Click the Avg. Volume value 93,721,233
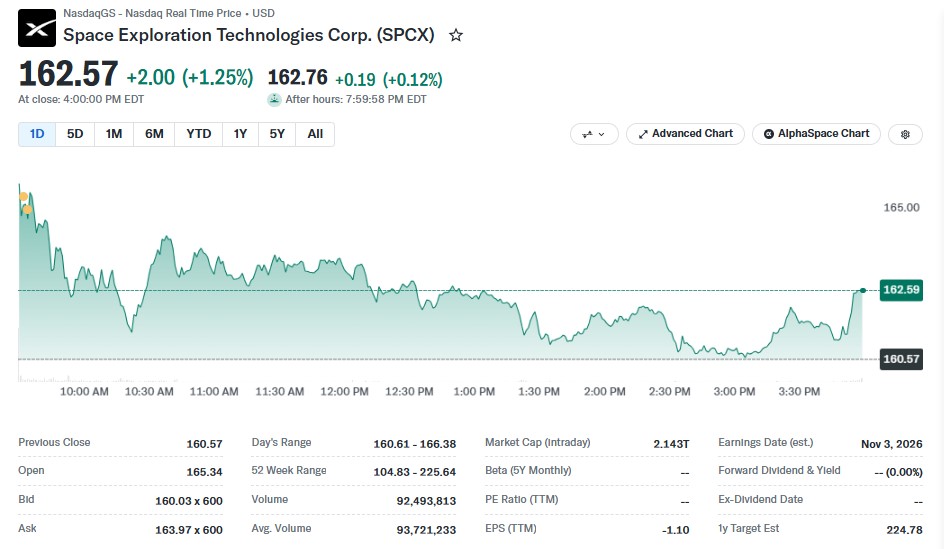The width and height of the screenshot is (944, 549). [426, 530]
